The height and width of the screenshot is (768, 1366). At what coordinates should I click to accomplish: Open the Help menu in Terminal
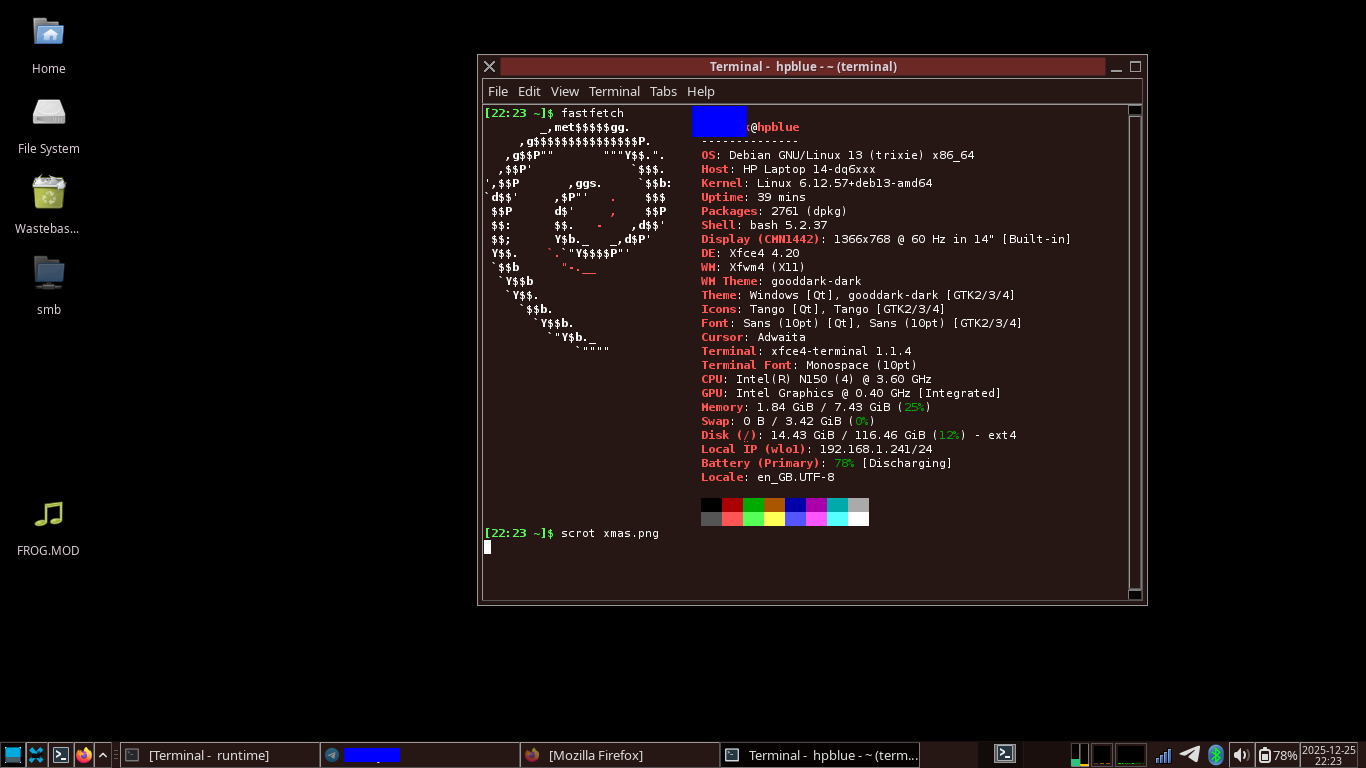(701, 91)
